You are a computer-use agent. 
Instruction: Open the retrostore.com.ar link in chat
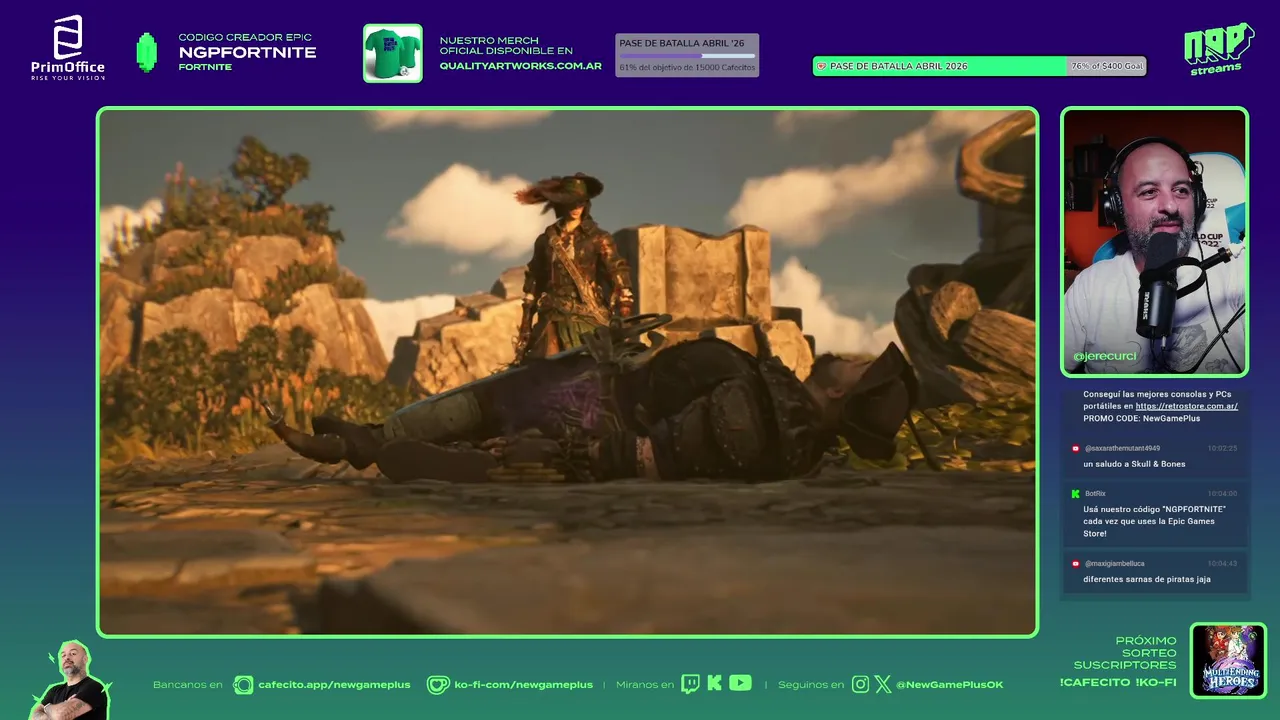1186,406
